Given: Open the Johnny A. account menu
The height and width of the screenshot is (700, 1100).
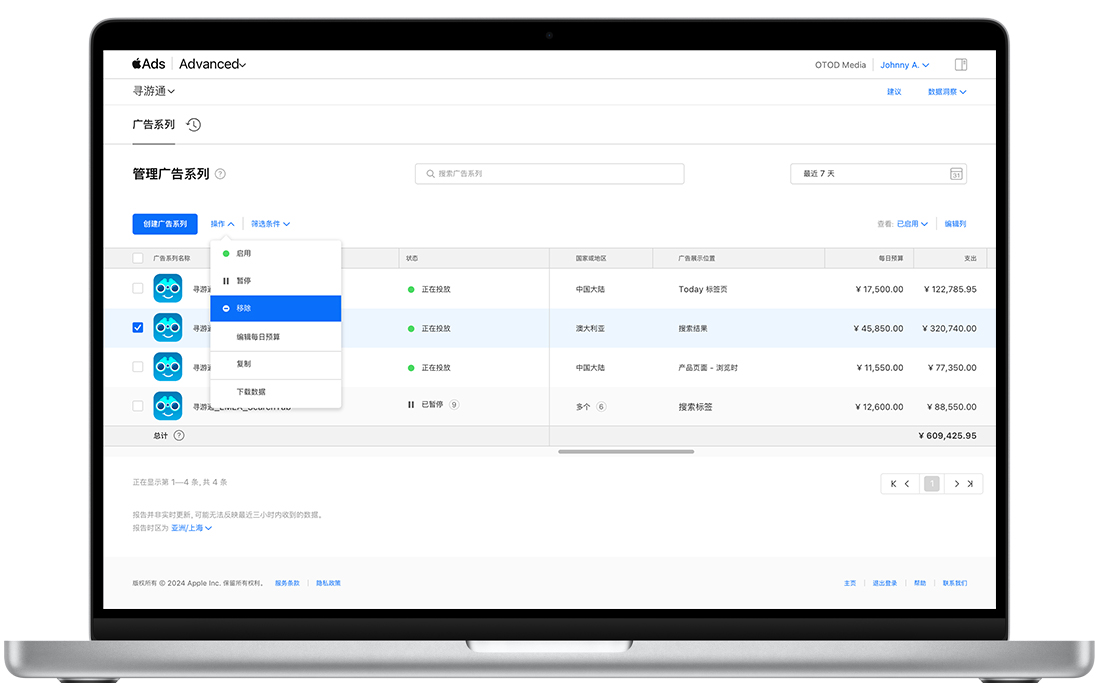Looking at the screenshot, I should pos(905,65).
